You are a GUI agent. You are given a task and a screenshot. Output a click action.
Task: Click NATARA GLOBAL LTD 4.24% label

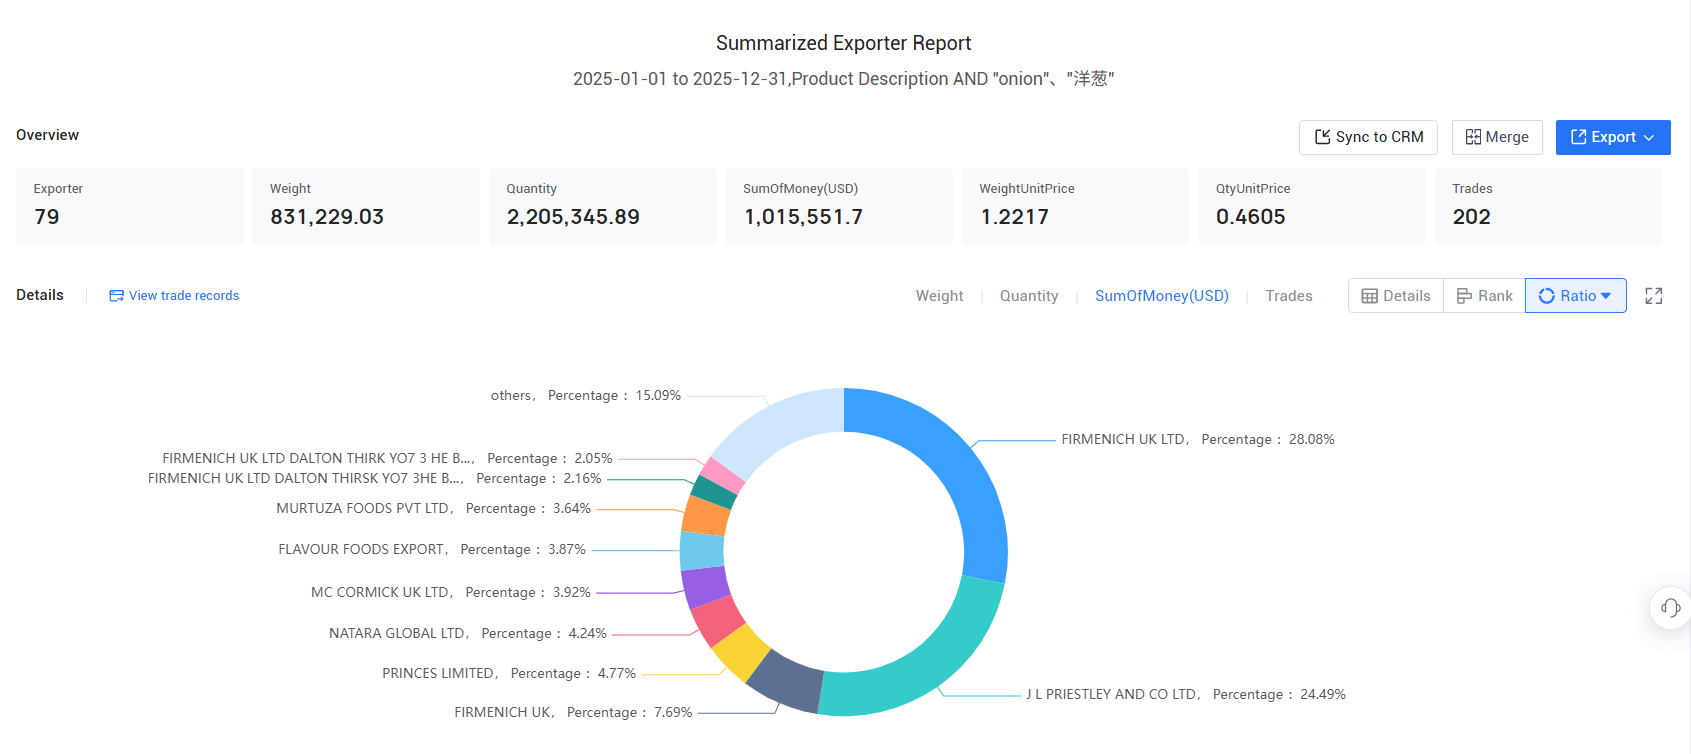[x=468, y=633]
